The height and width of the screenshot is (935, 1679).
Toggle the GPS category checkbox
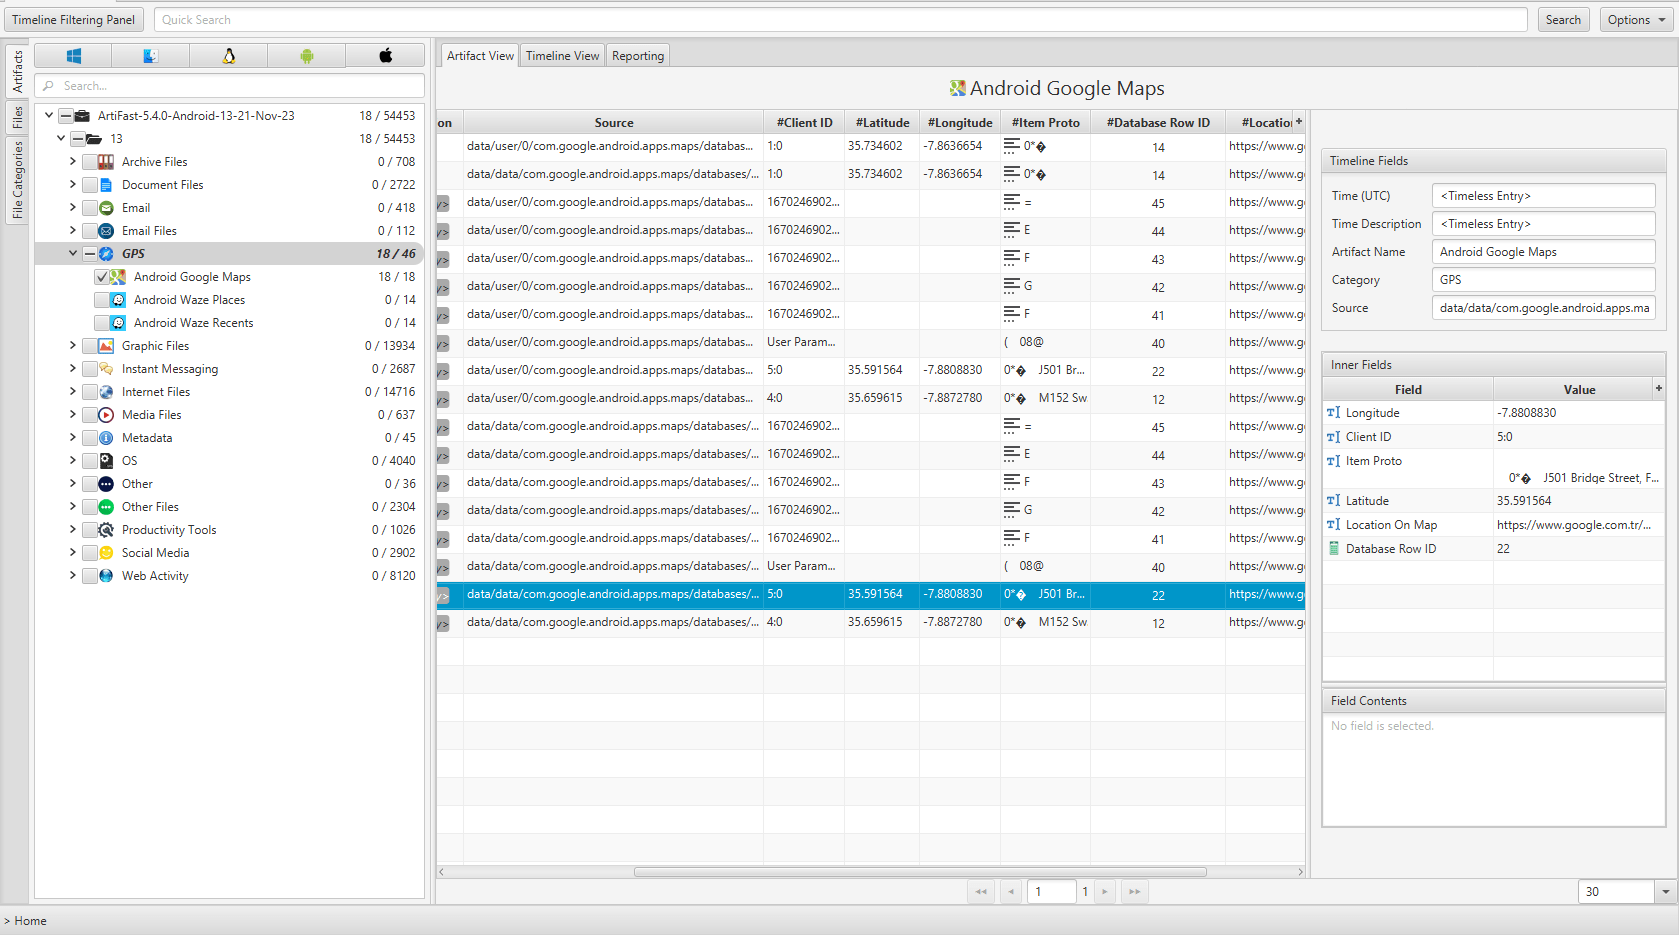89,254
